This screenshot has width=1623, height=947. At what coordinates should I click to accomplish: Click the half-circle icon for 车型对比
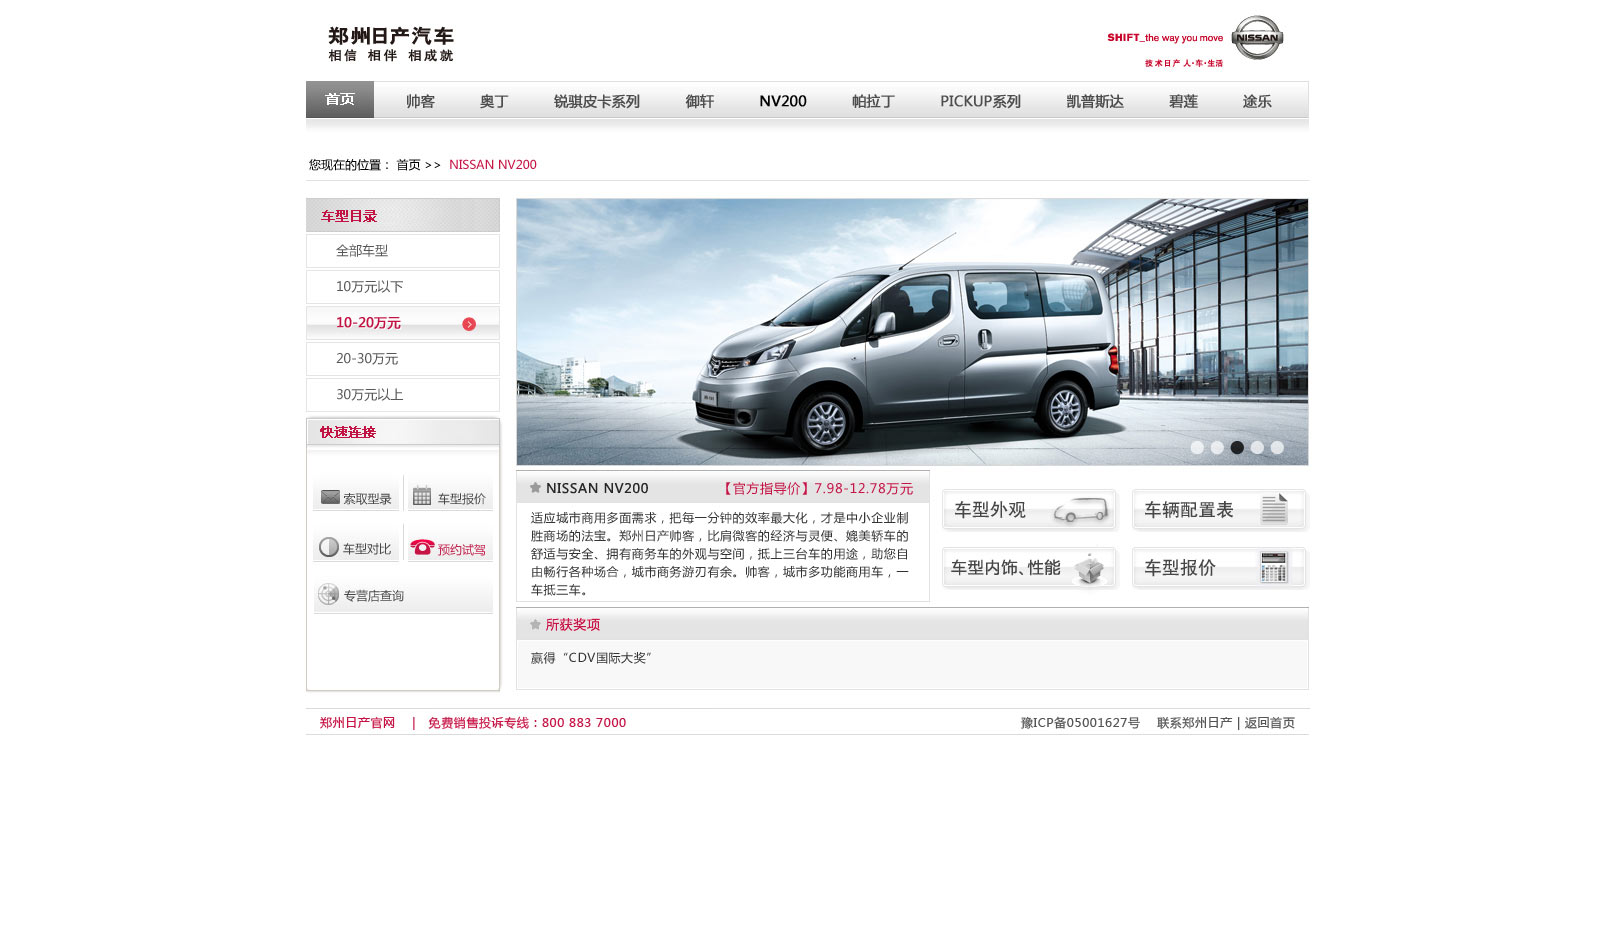[x=329, y=547]
